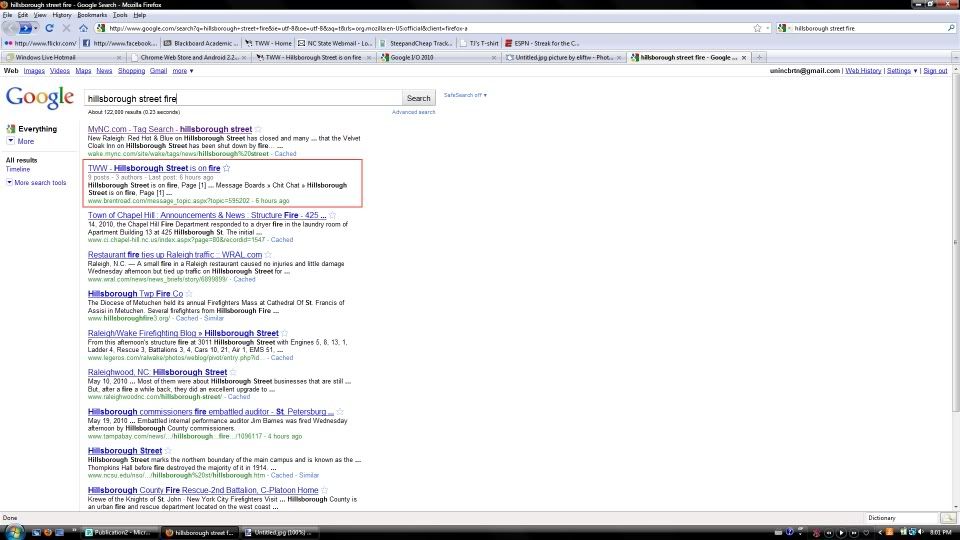Viewport: 960px width, 540px height.
Task: Switch to Untitled.jpg window in taskbar
Action: [x=280, y=533]
